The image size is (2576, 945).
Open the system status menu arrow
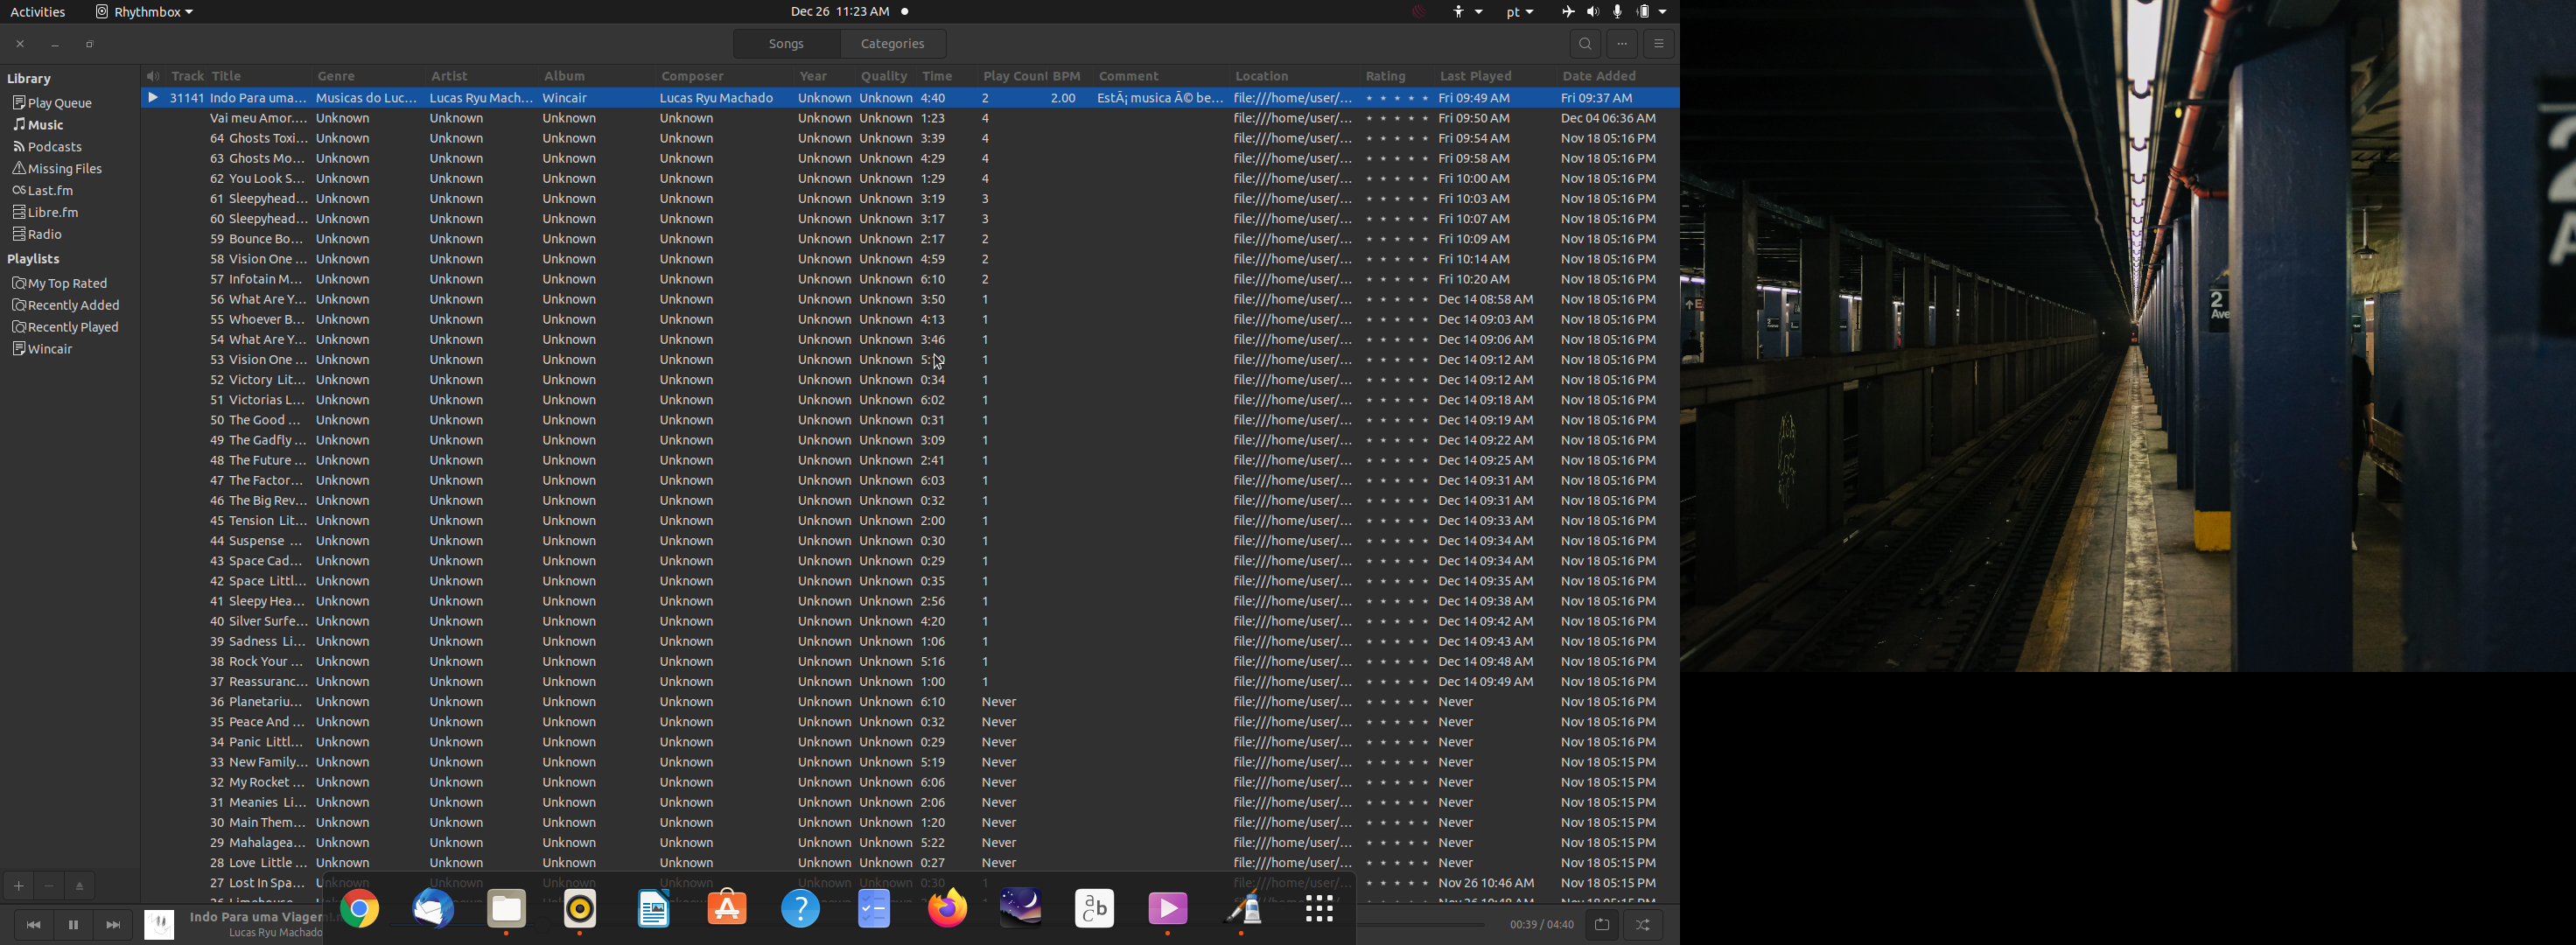tap(1662, 12)
